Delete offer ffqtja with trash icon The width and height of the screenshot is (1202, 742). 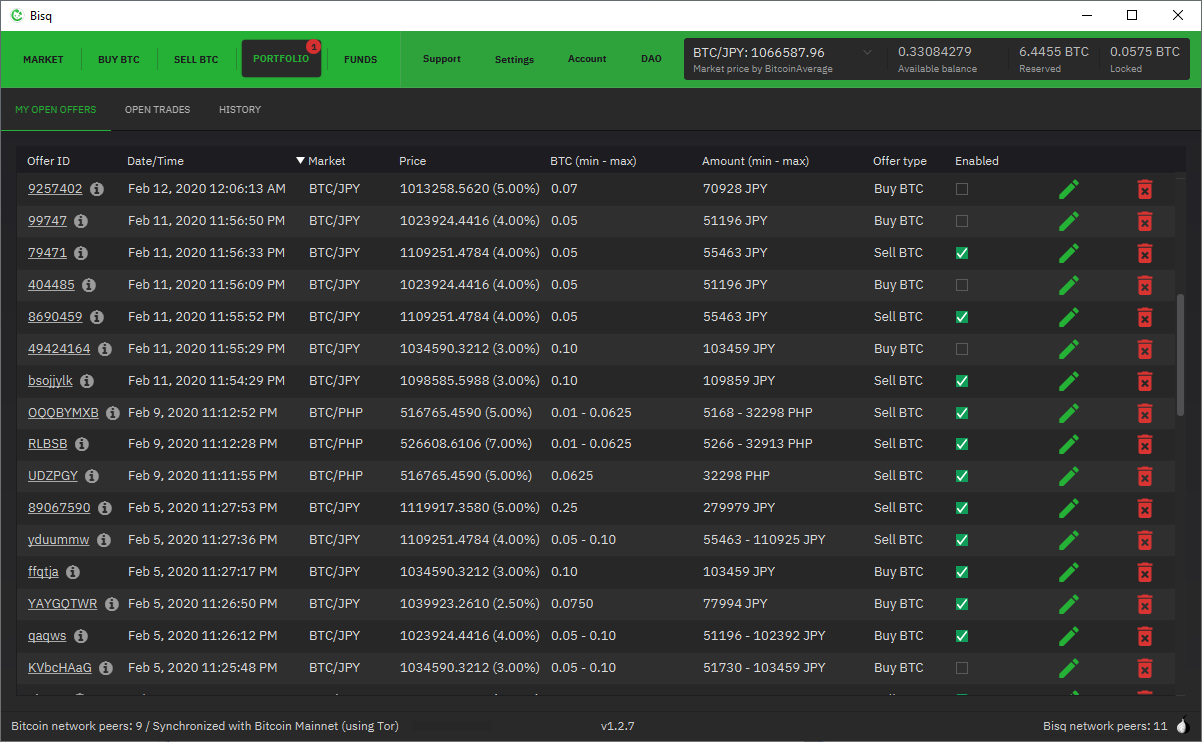tap(1145, 572)
